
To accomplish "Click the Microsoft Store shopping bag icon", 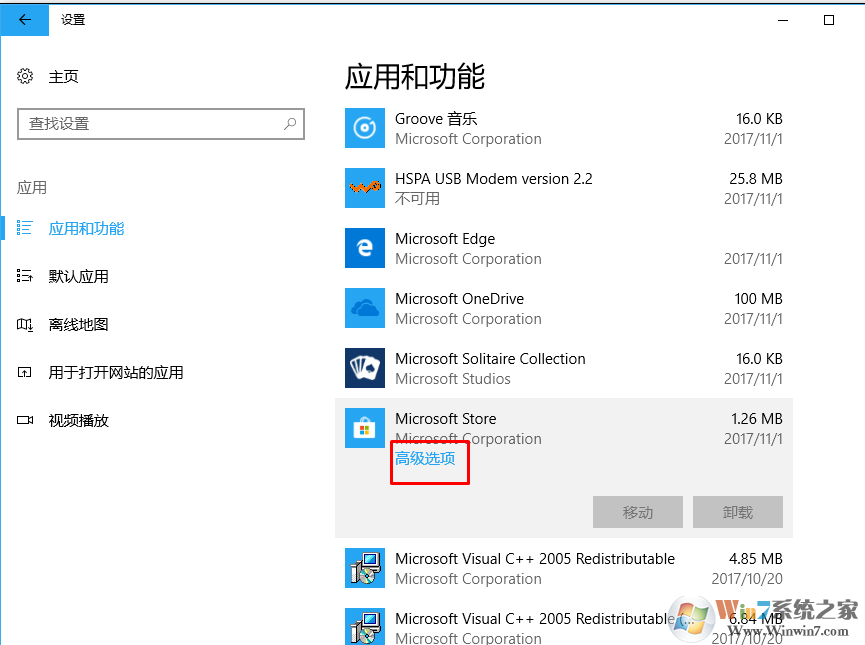I will tap(365, 428).
